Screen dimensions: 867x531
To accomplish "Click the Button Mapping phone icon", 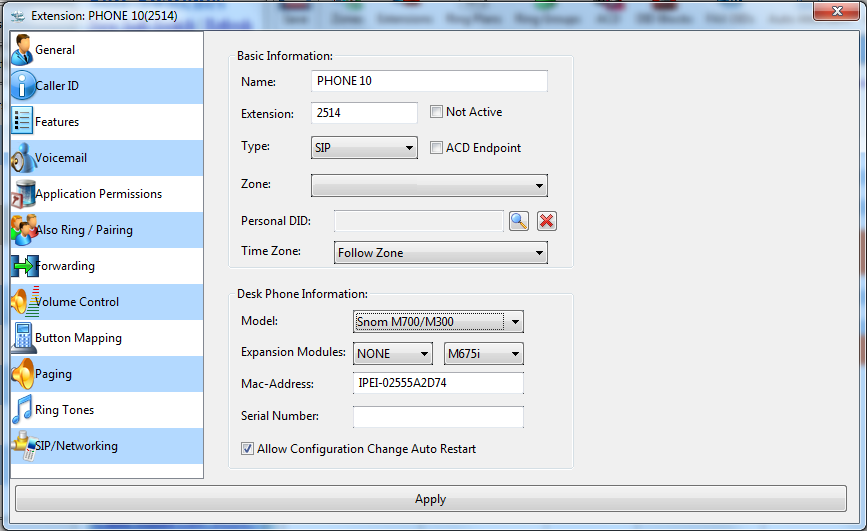I will [22, 338].
